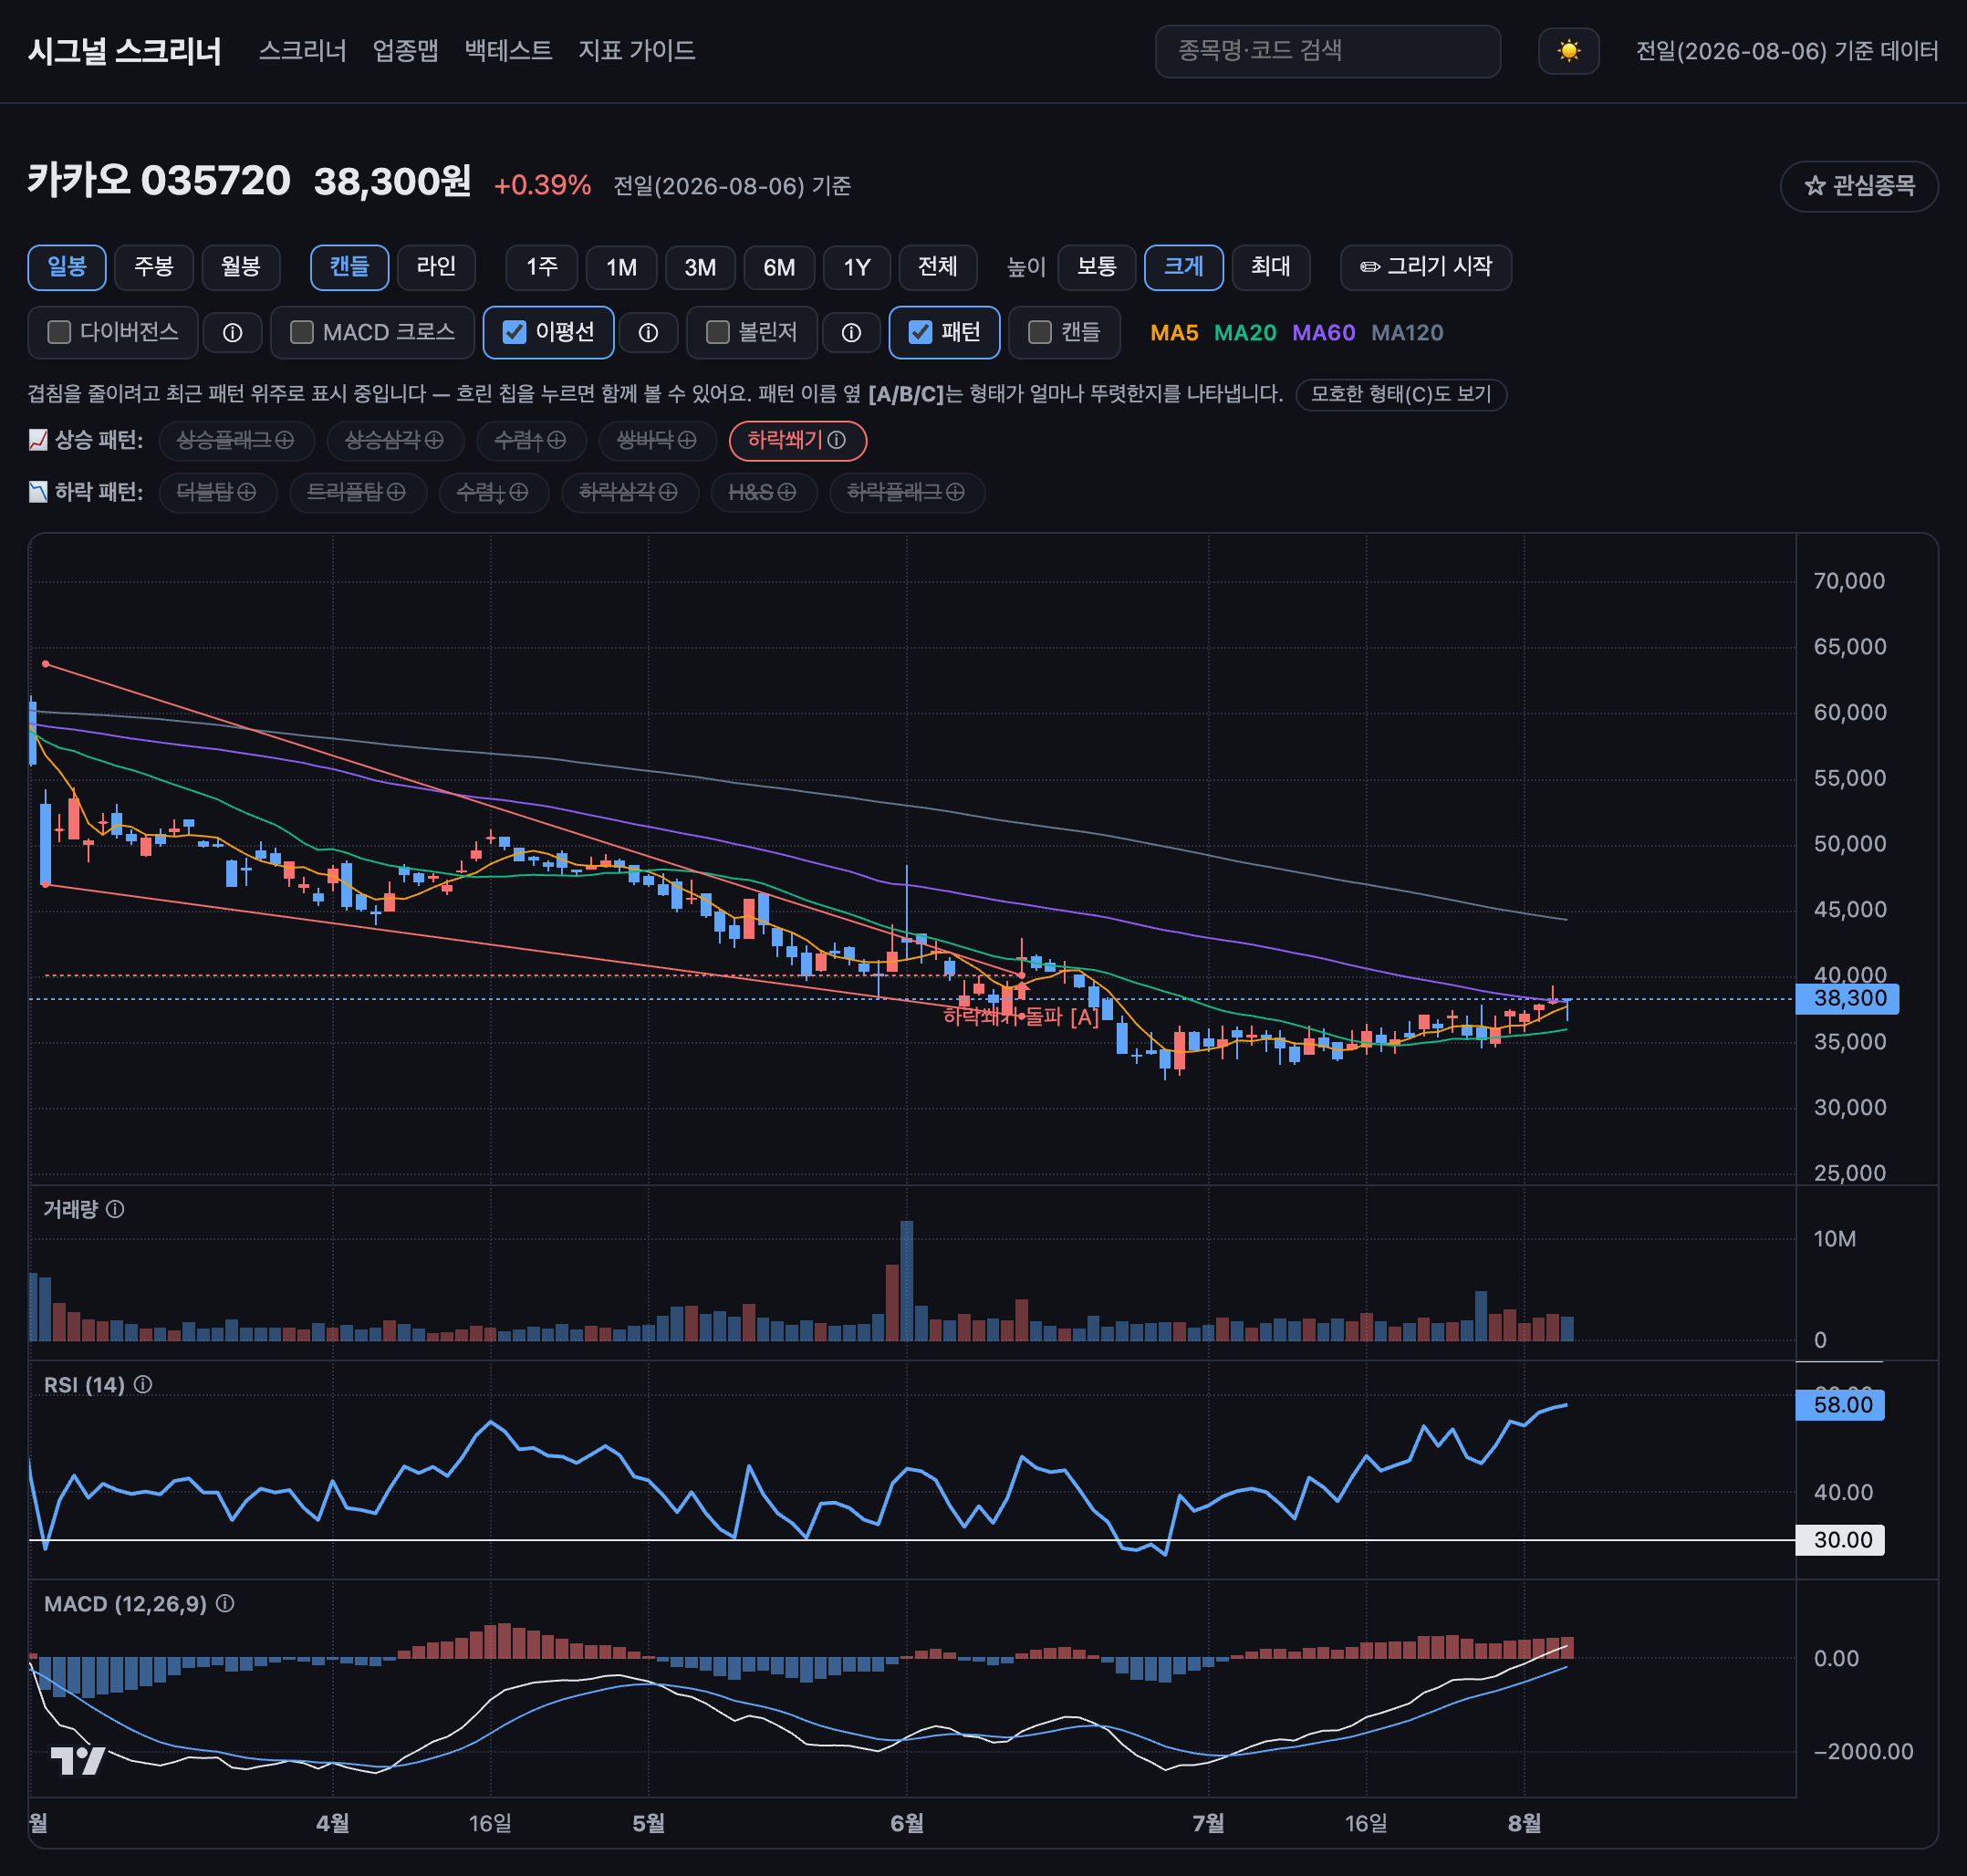This screenshot has width=1967, height=1876.
Task: Show the 거래량 info tooltip icon
Action: tap(116, 1209)
